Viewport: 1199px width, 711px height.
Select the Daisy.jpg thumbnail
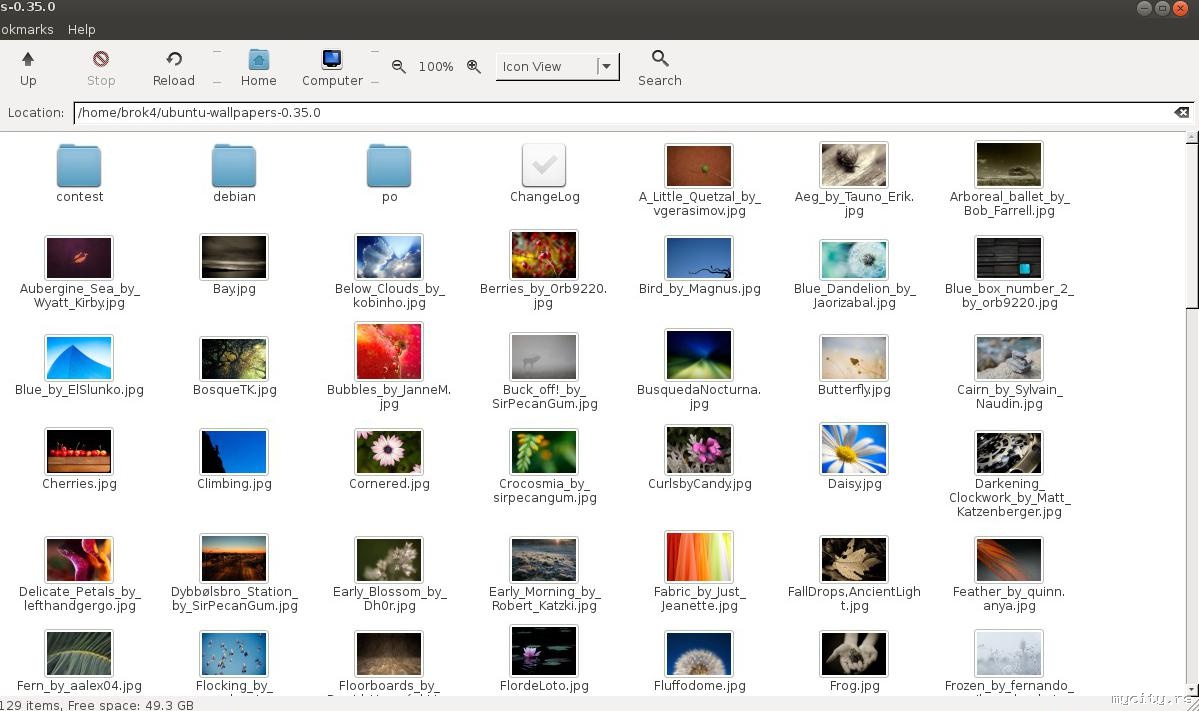[x=854, y=450]
